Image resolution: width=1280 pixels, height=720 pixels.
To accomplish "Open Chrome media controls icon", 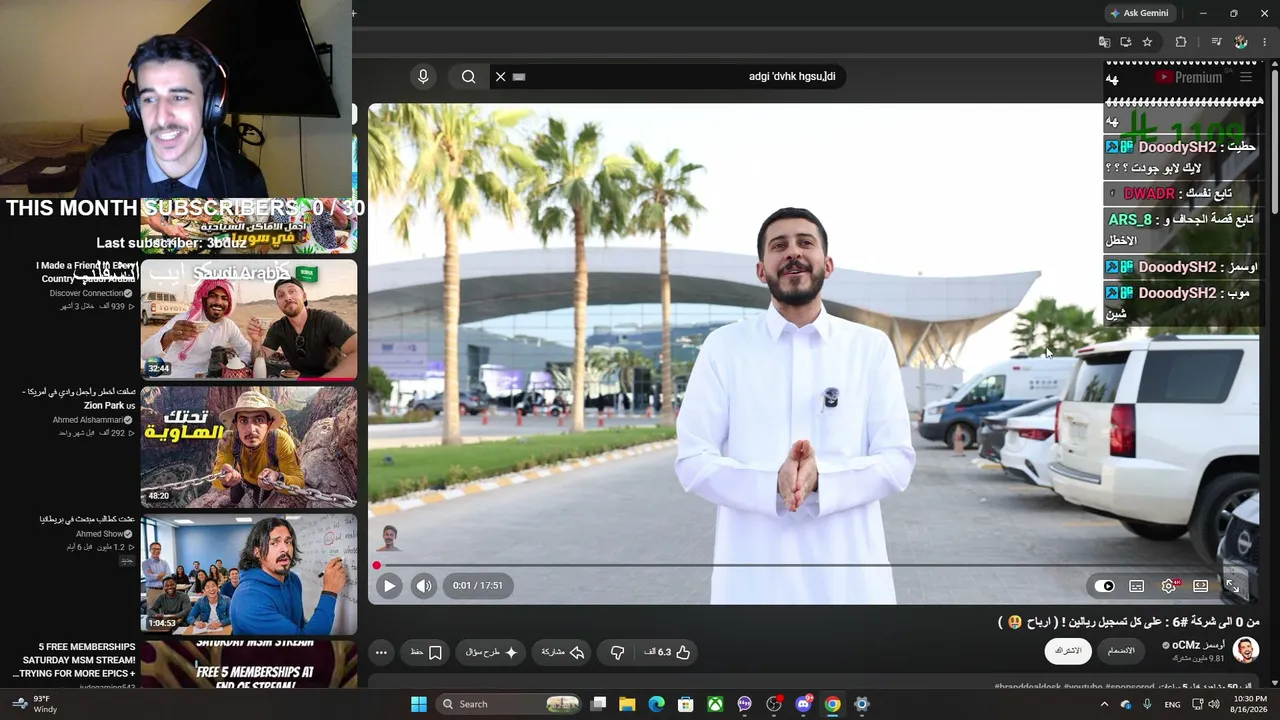I will [1216, 42].
